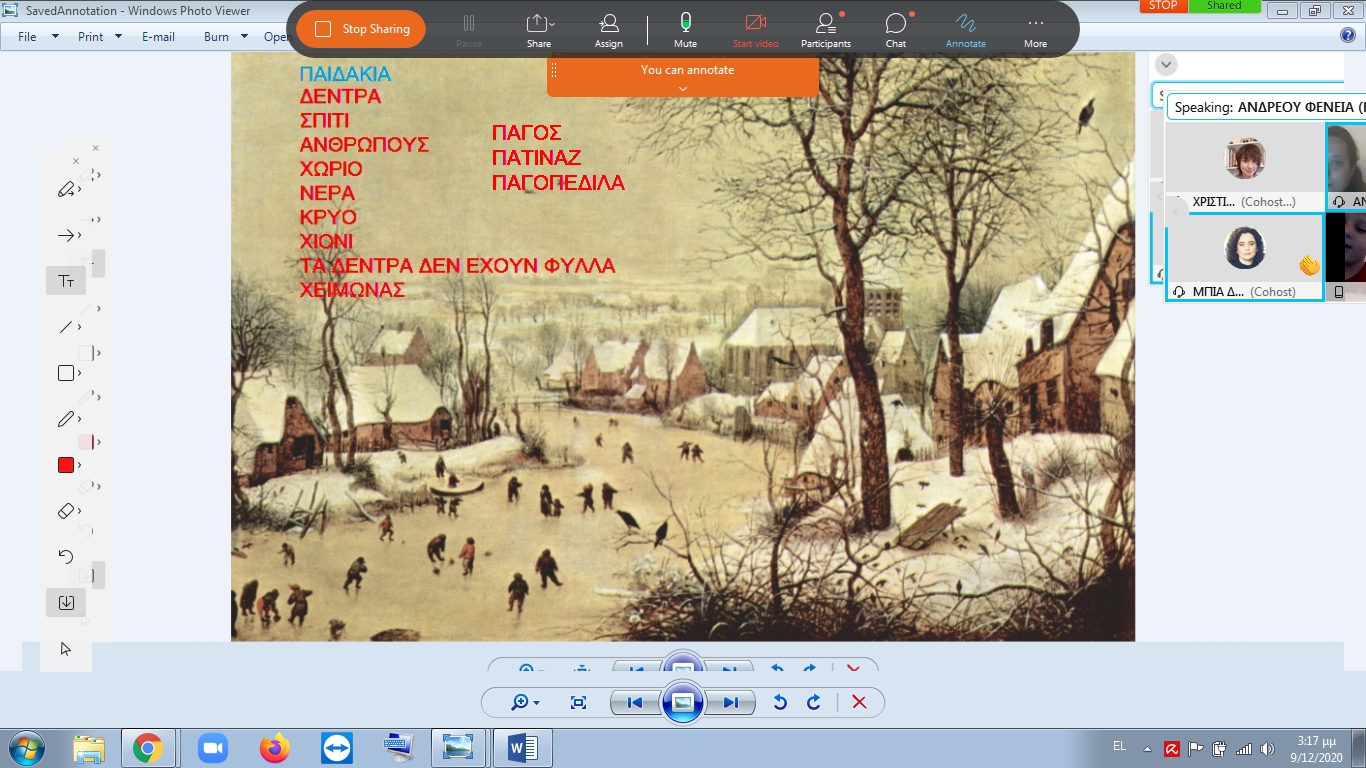Rotate the photo clockwise
This screenshot has width=1366, height=768.
(x=814, y=702)
